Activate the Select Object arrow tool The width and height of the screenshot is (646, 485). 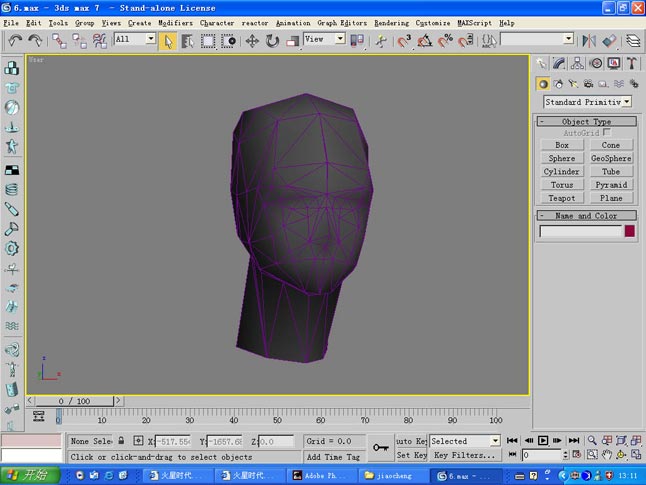click(168, 41)
